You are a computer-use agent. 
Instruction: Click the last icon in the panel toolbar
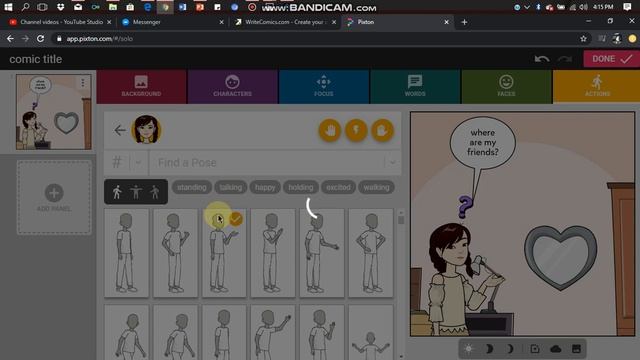point(576,349)
